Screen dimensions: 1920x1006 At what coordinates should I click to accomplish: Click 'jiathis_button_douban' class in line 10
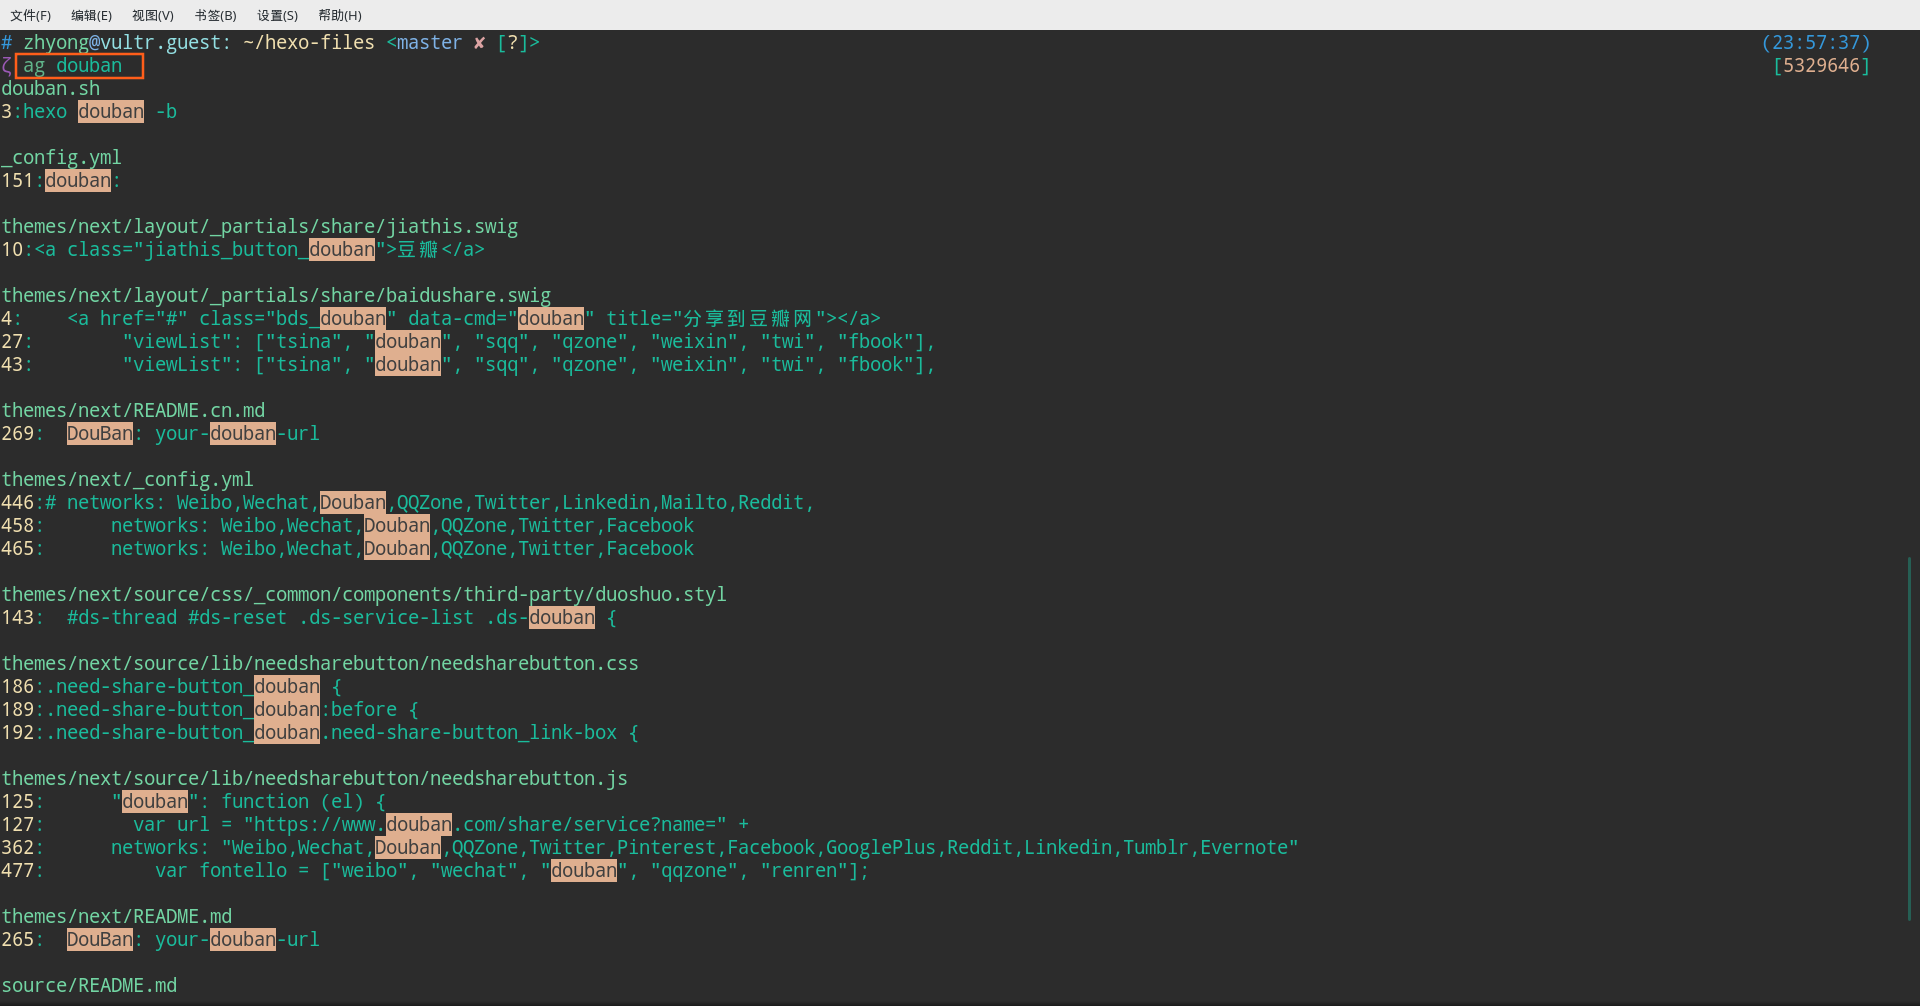point(260,250)
